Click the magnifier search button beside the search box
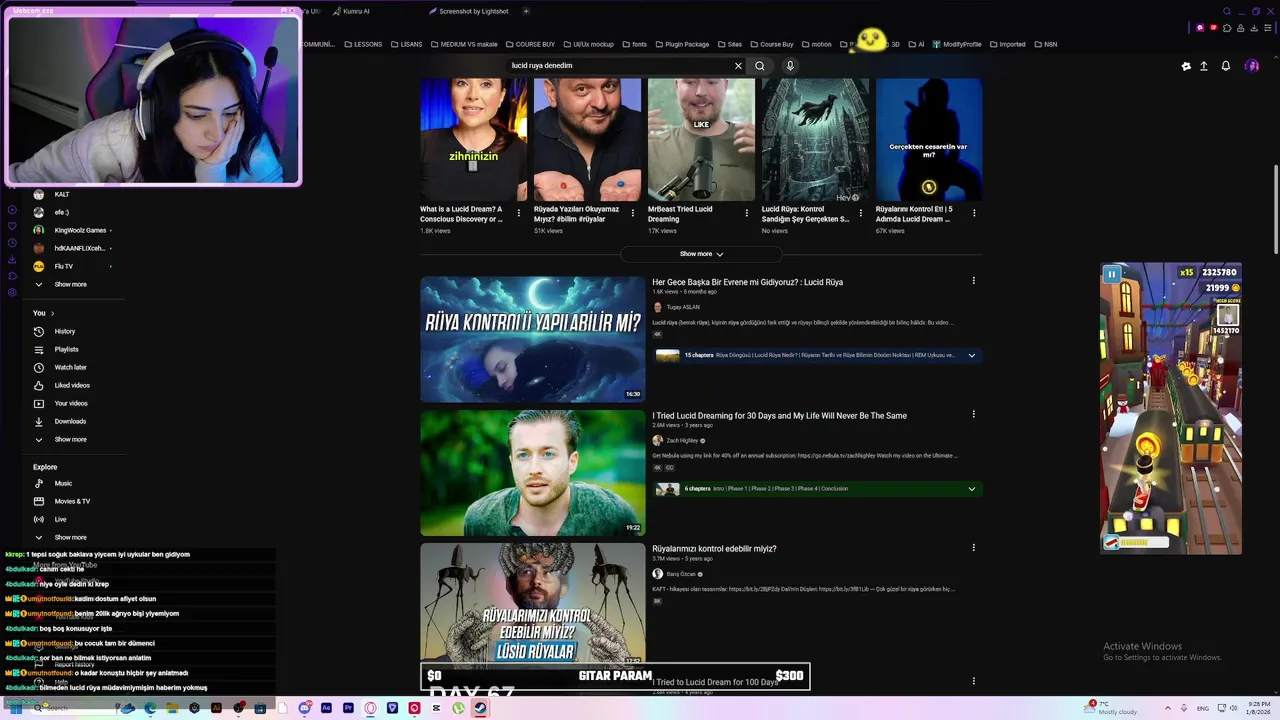1280x720 pixels. [x=760, y=66]
